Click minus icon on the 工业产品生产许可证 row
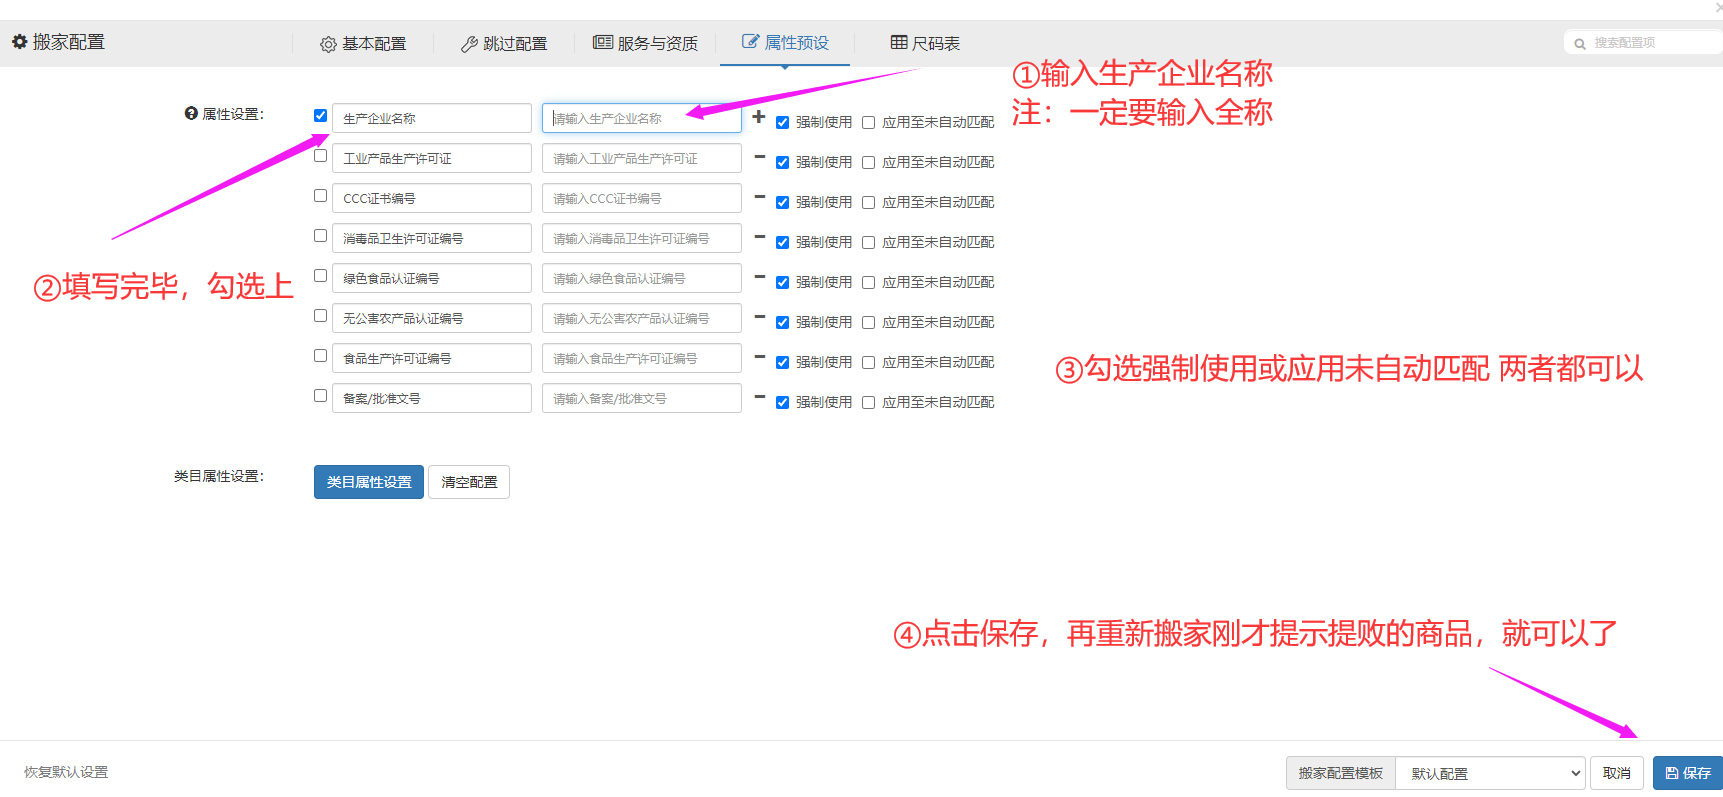Screen dimensions: 1723x797 click(759, 157)
